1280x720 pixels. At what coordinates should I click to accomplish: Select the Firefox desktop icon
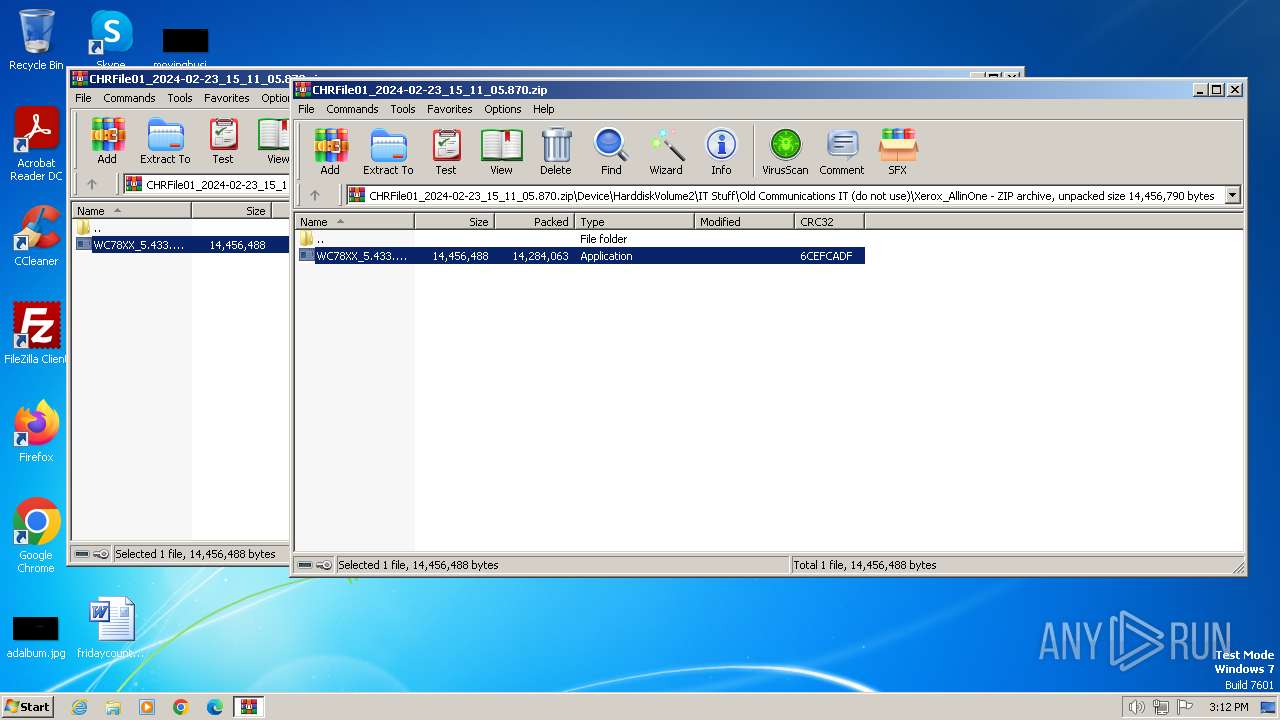click(36, 432)
